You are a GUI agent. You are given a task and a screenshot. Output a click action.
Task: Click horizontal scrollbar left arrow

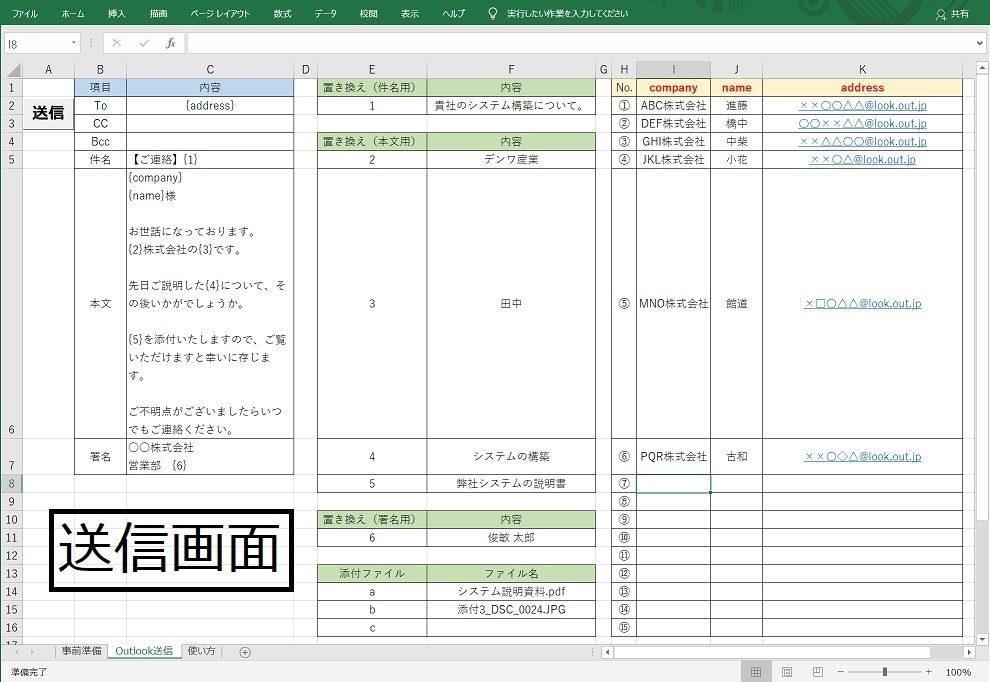pyautogui.click(x=607, y=652)
